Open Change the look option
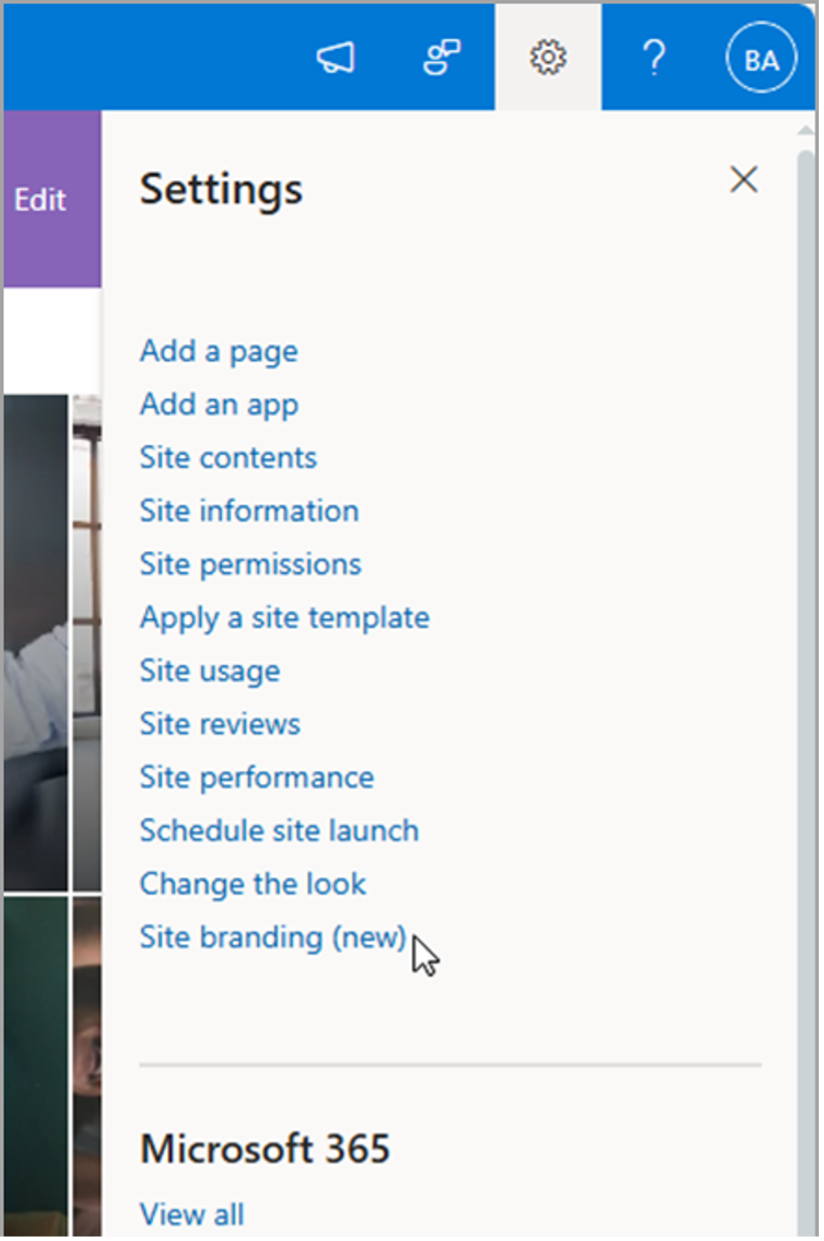This screenshot has height=1241, width=824. point(252,884)
